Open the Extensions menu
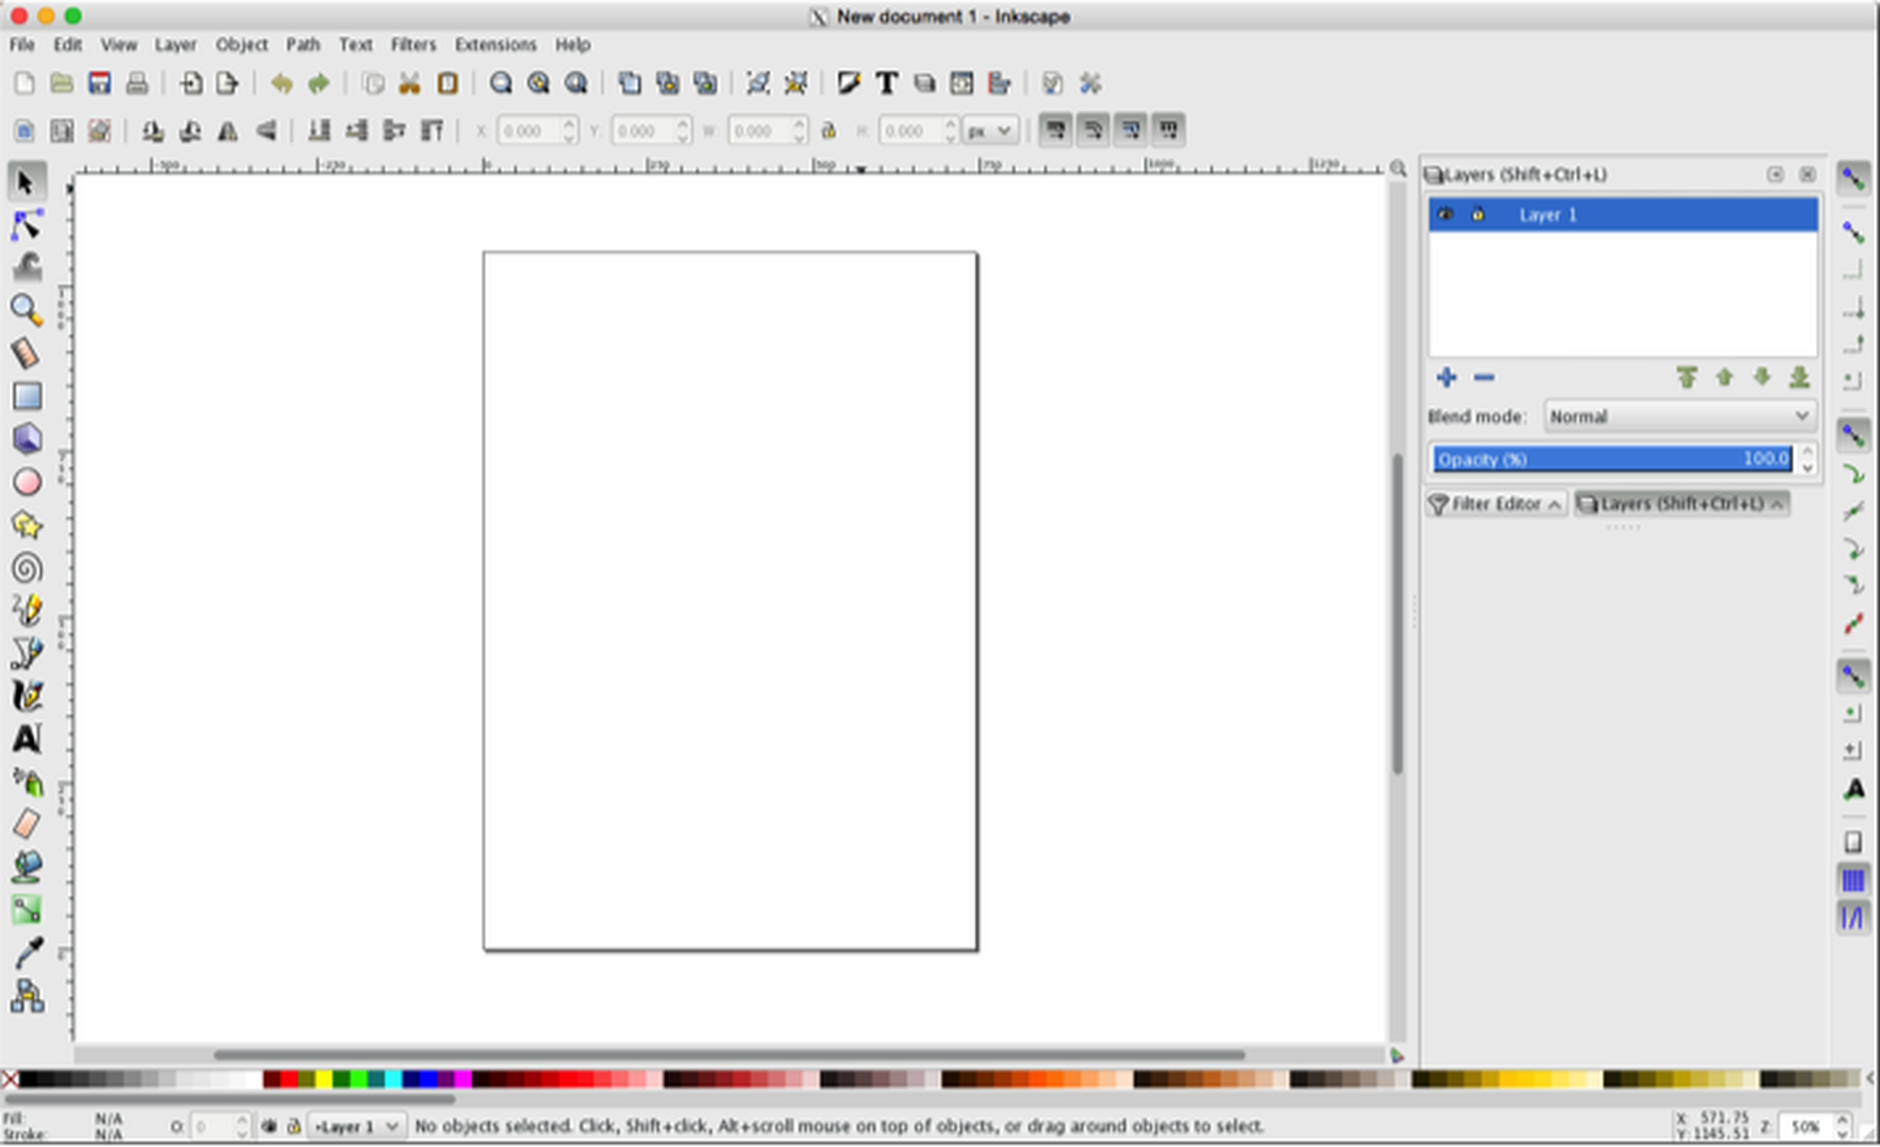 coord(495,44)
